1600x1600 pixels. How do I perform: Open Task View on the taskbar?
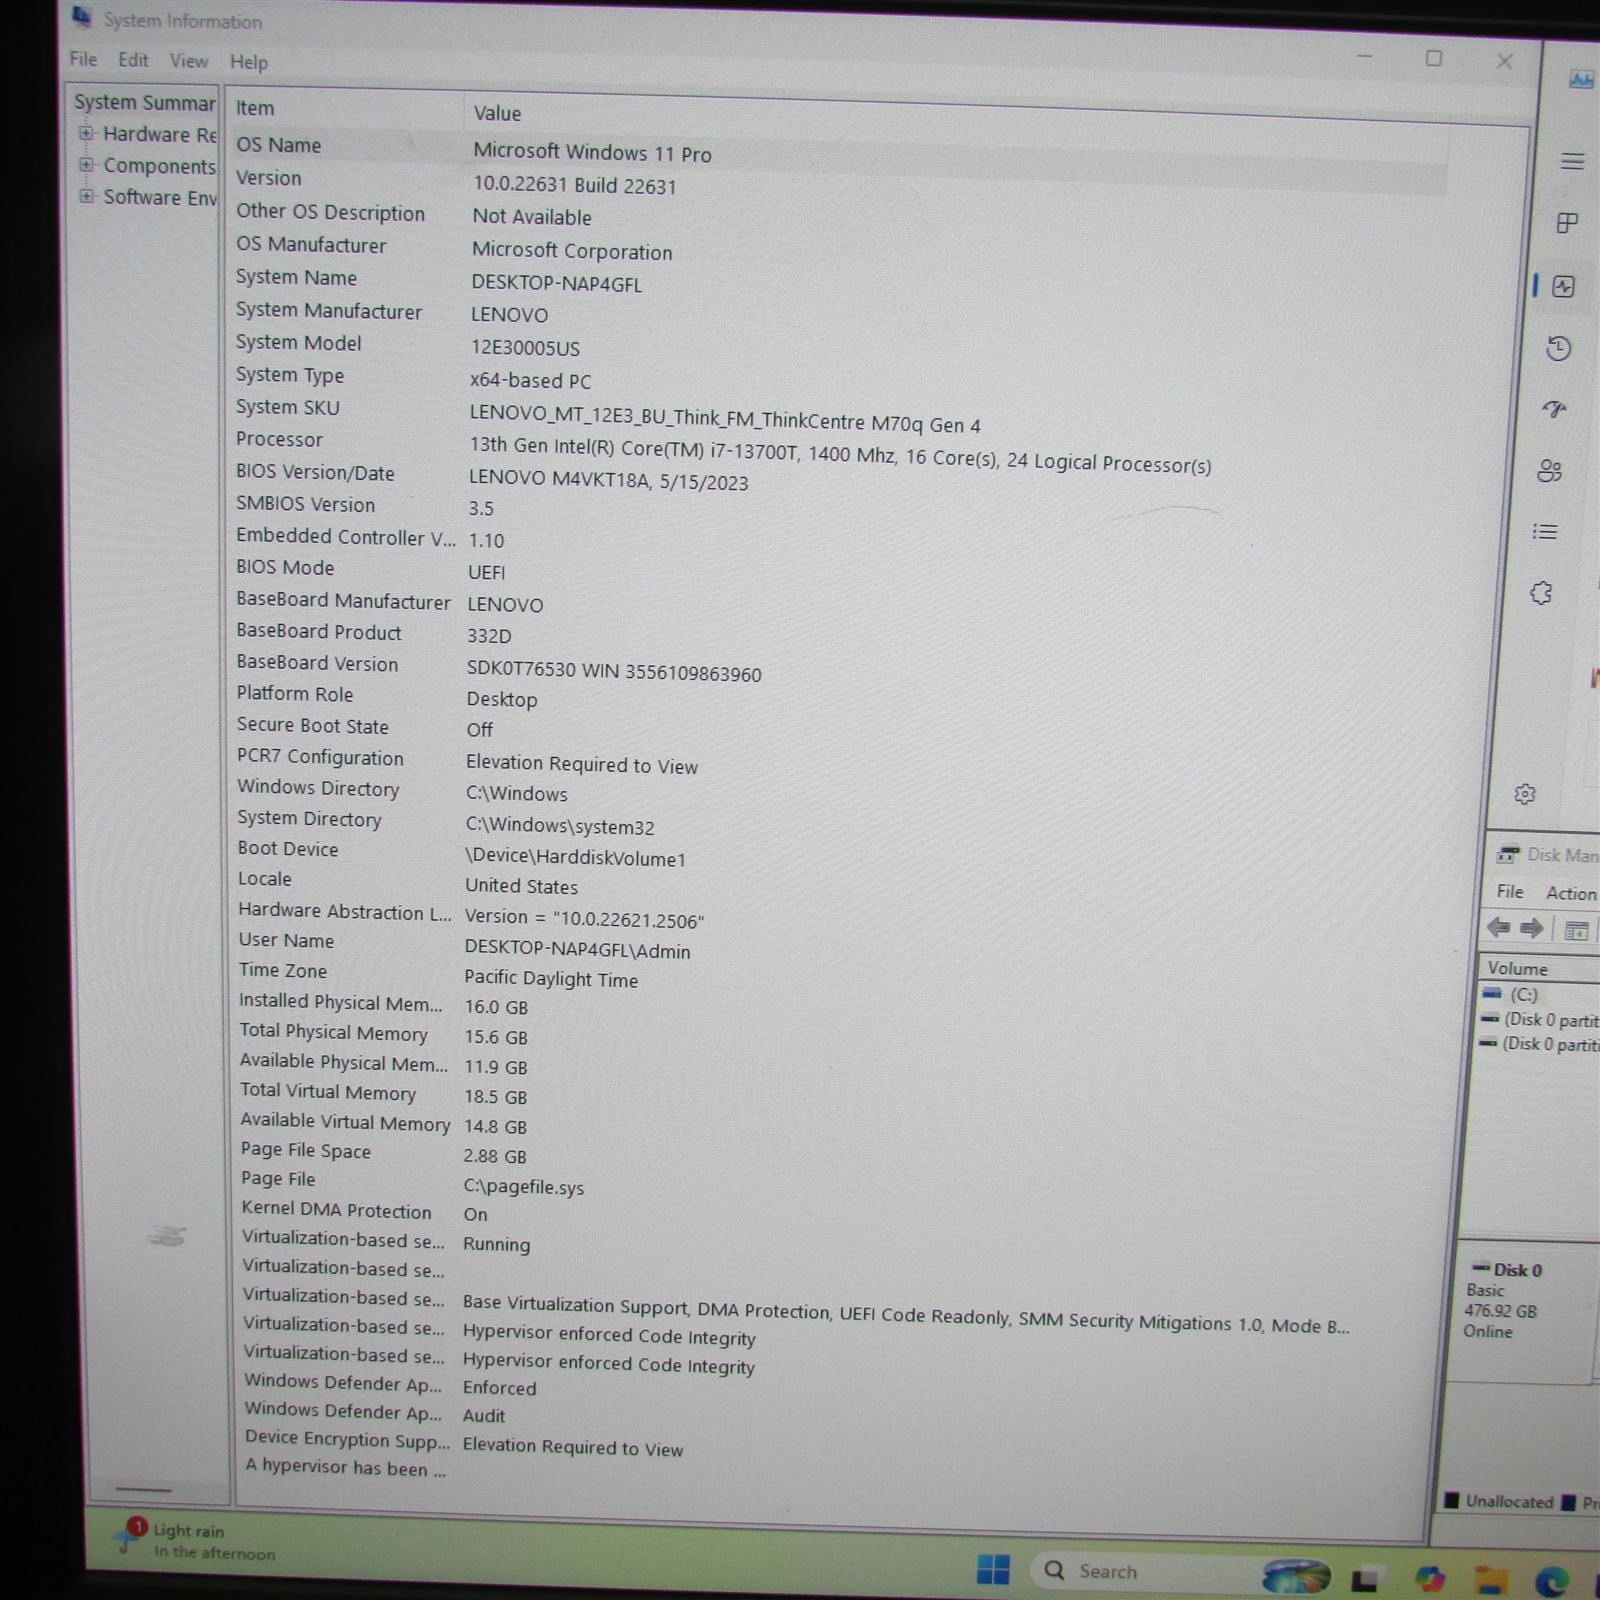point(1365,1579)
